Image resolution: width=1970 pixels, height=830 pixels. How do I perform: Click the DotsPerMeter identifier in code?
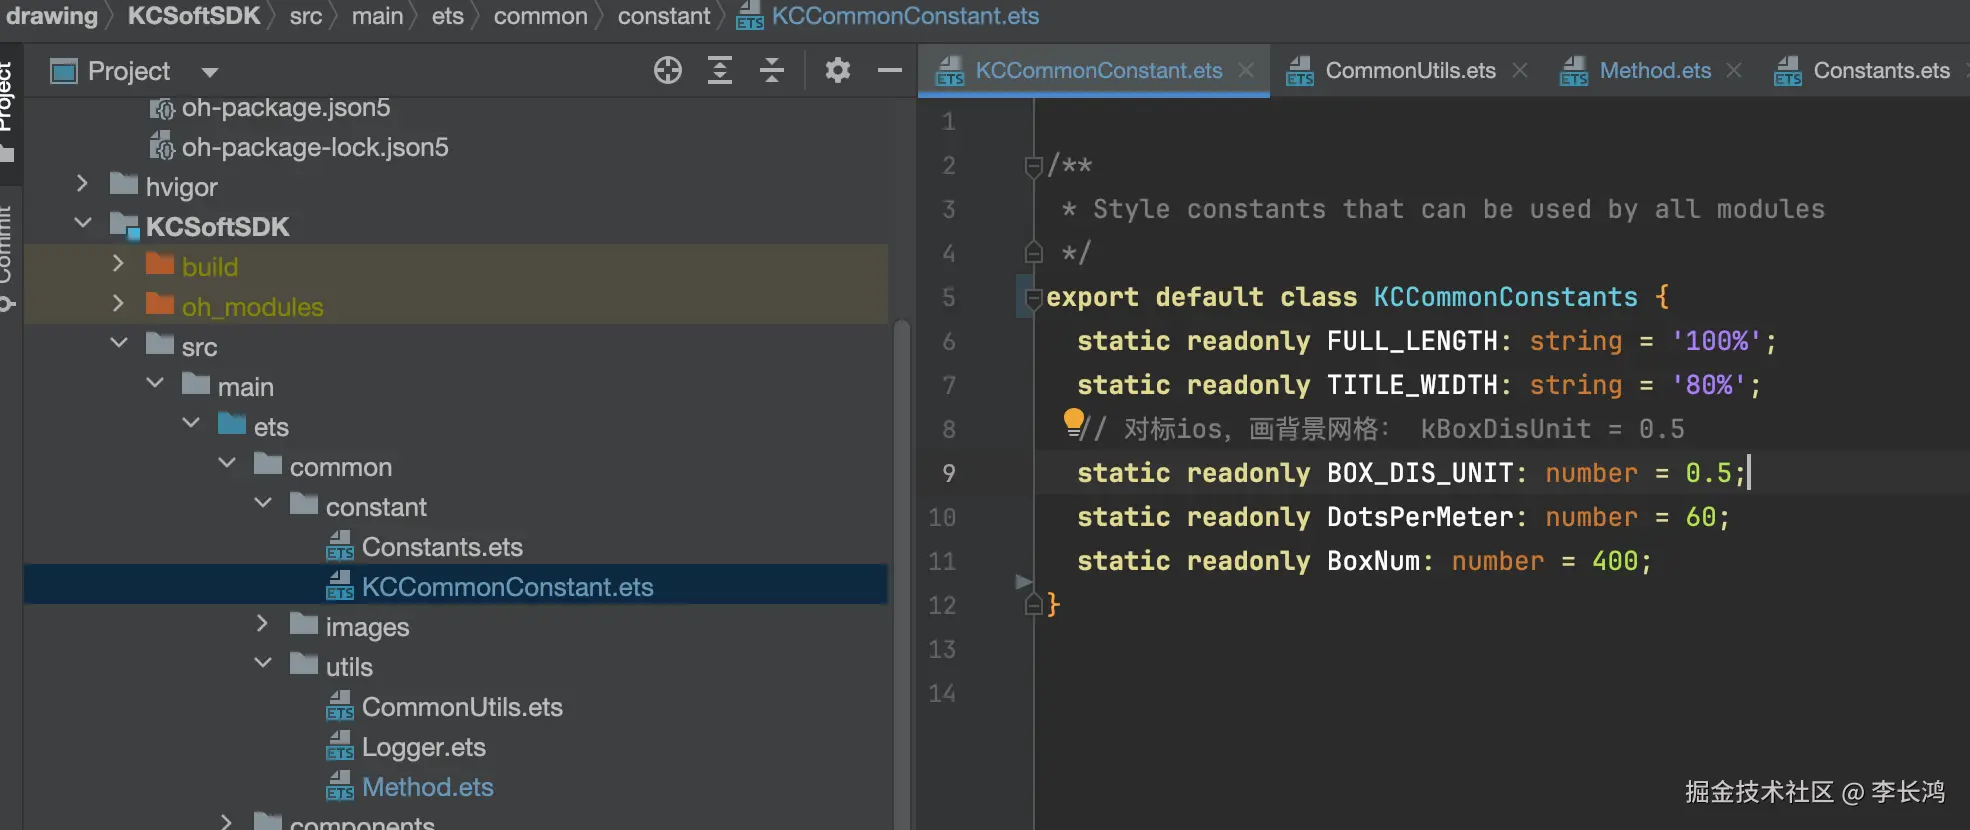1420,517
